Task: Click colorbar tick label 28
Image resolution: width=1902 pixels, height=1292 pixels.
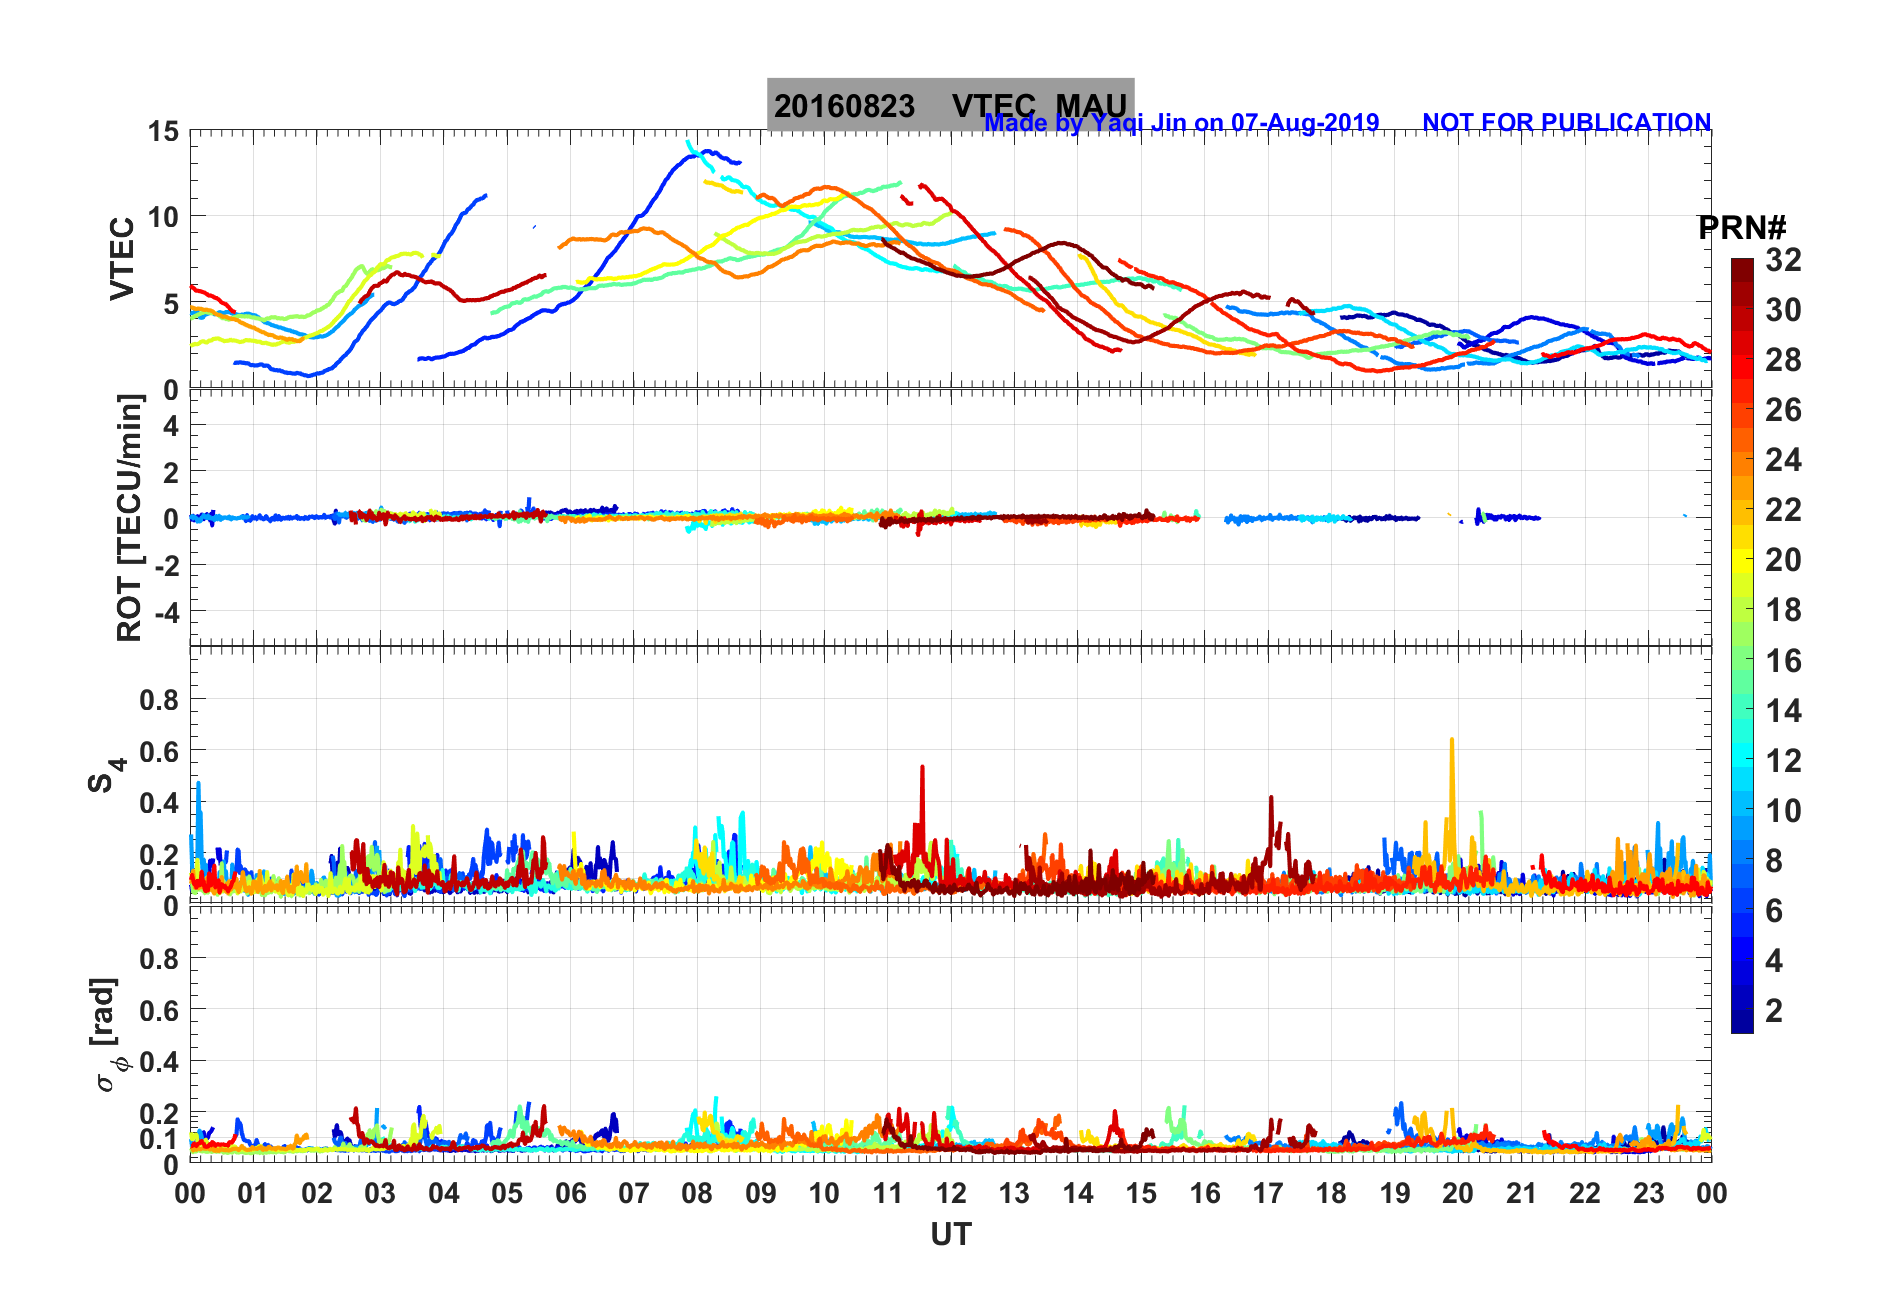Action: point(1783,360)
